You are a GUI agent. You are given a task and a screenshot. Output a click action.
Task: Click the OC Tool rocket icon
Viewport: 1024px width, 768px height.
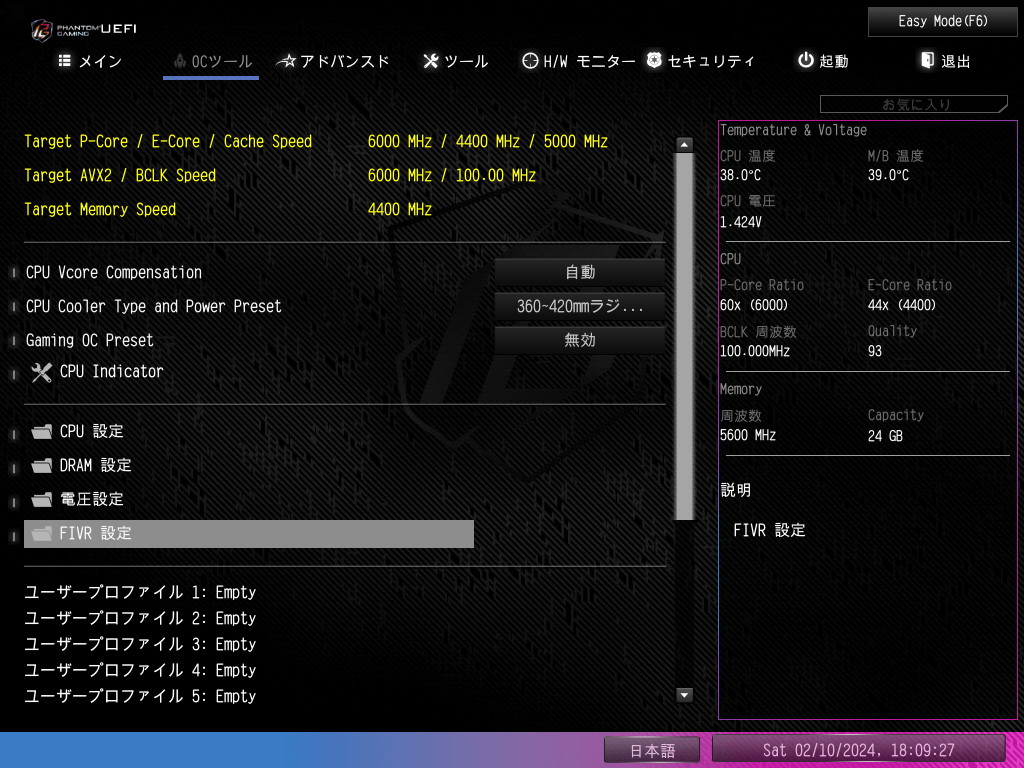click(x=180, y=61)
